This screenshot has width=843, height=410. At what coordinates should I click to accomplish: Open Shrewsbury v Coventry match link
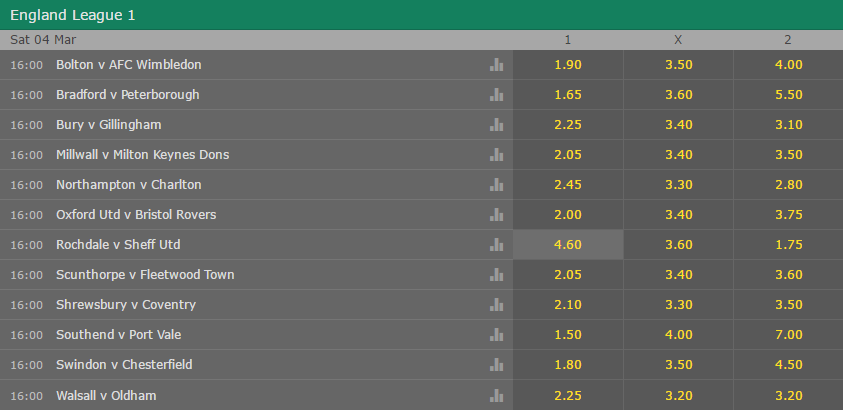click(x=126, y=305)
